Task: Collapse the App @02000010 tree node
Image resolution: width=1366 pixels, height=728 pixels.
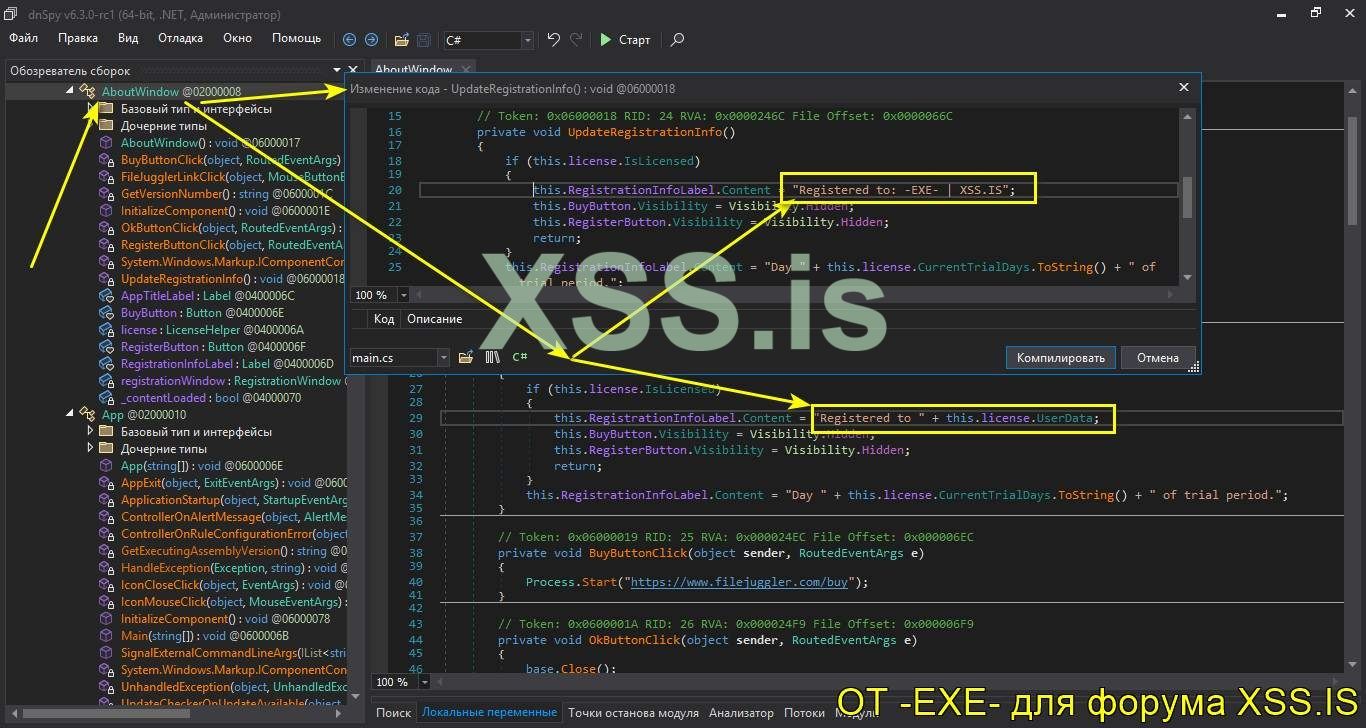Action: click(x=70, y=414)
